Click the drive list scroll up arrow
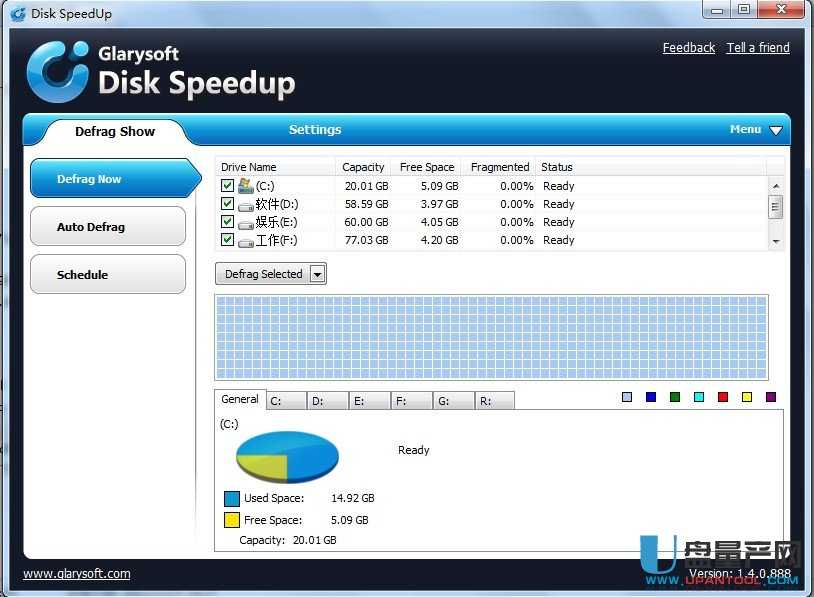 click(x=776, y=186)
